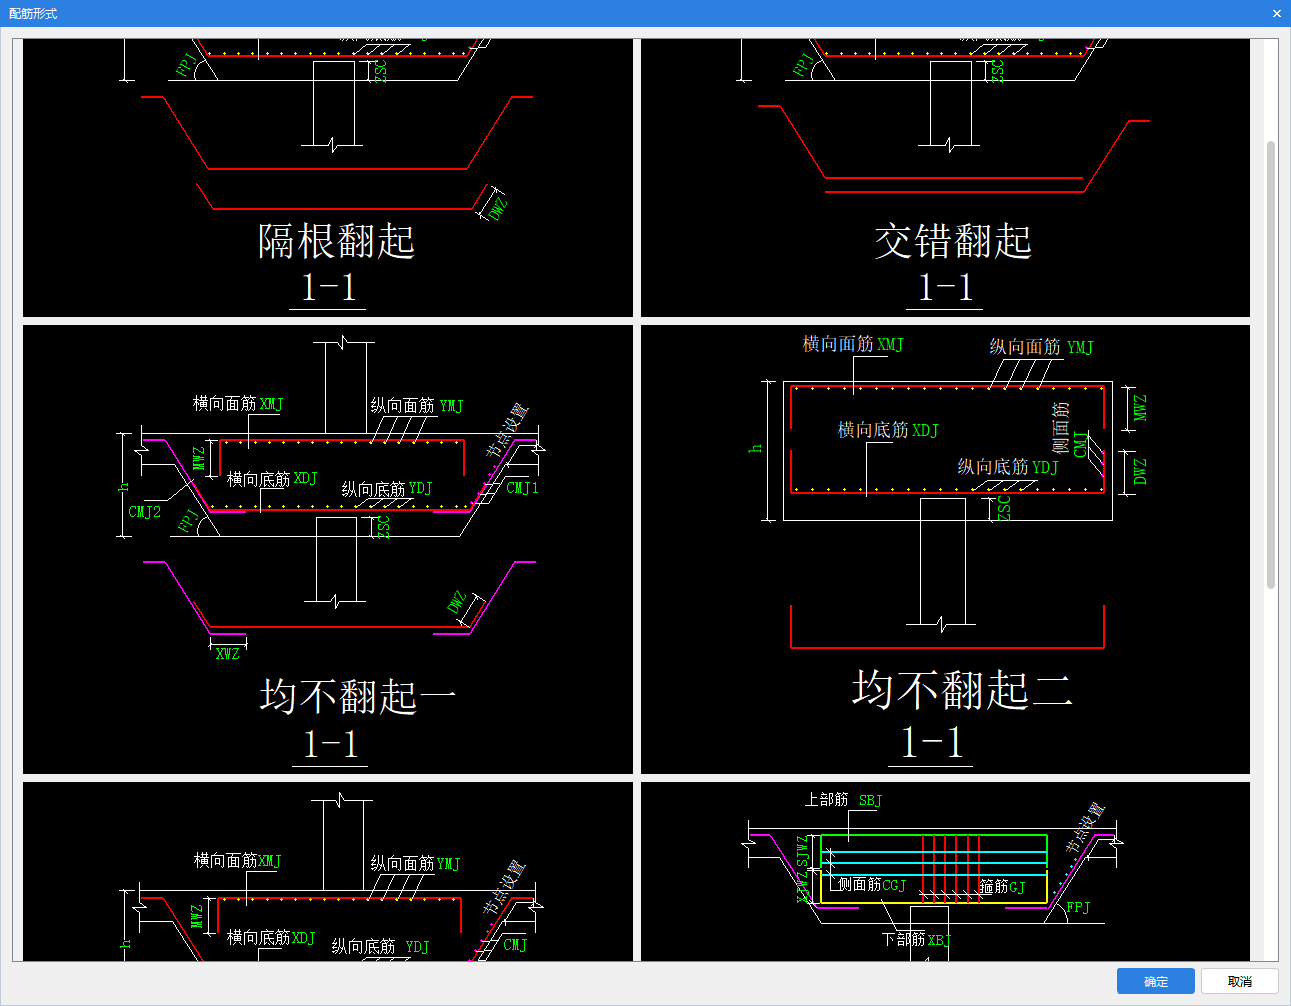Click the 隔根翻起 caption text
This screenshot has width=1291, height=1006.
point(336,242)
